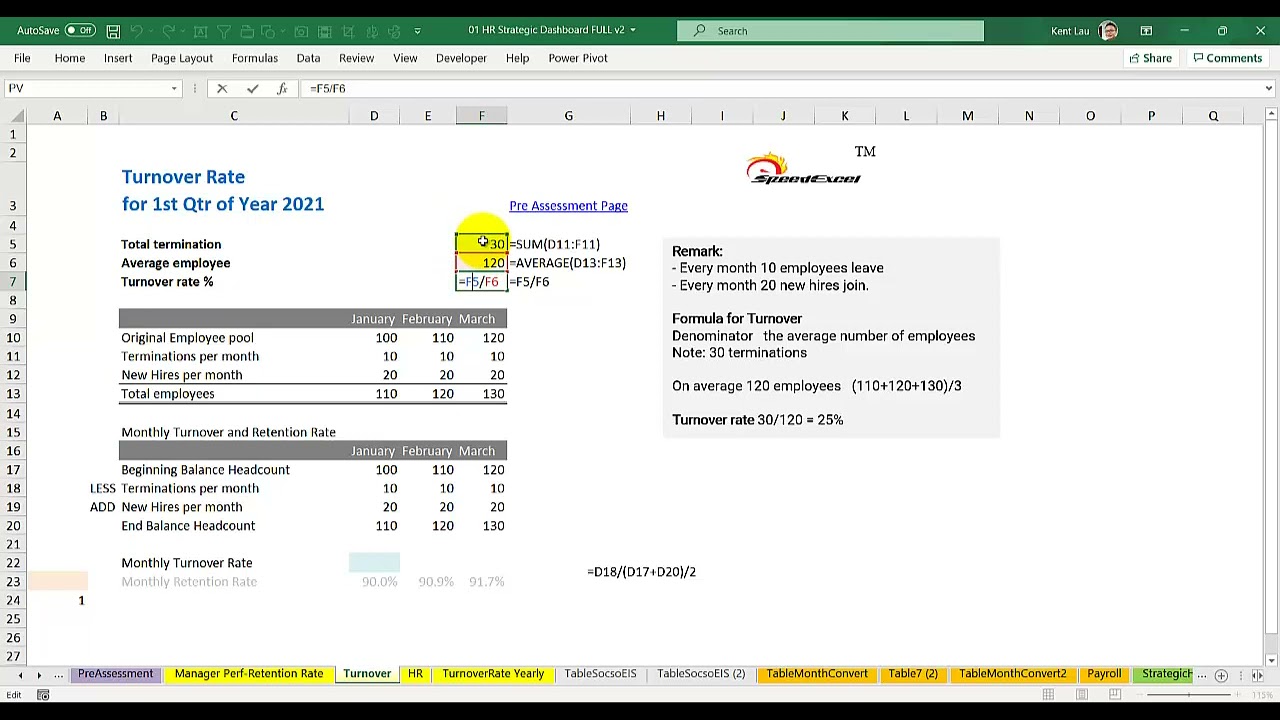
Task: Click the Search box in title bar
Action: pos(830,31)
